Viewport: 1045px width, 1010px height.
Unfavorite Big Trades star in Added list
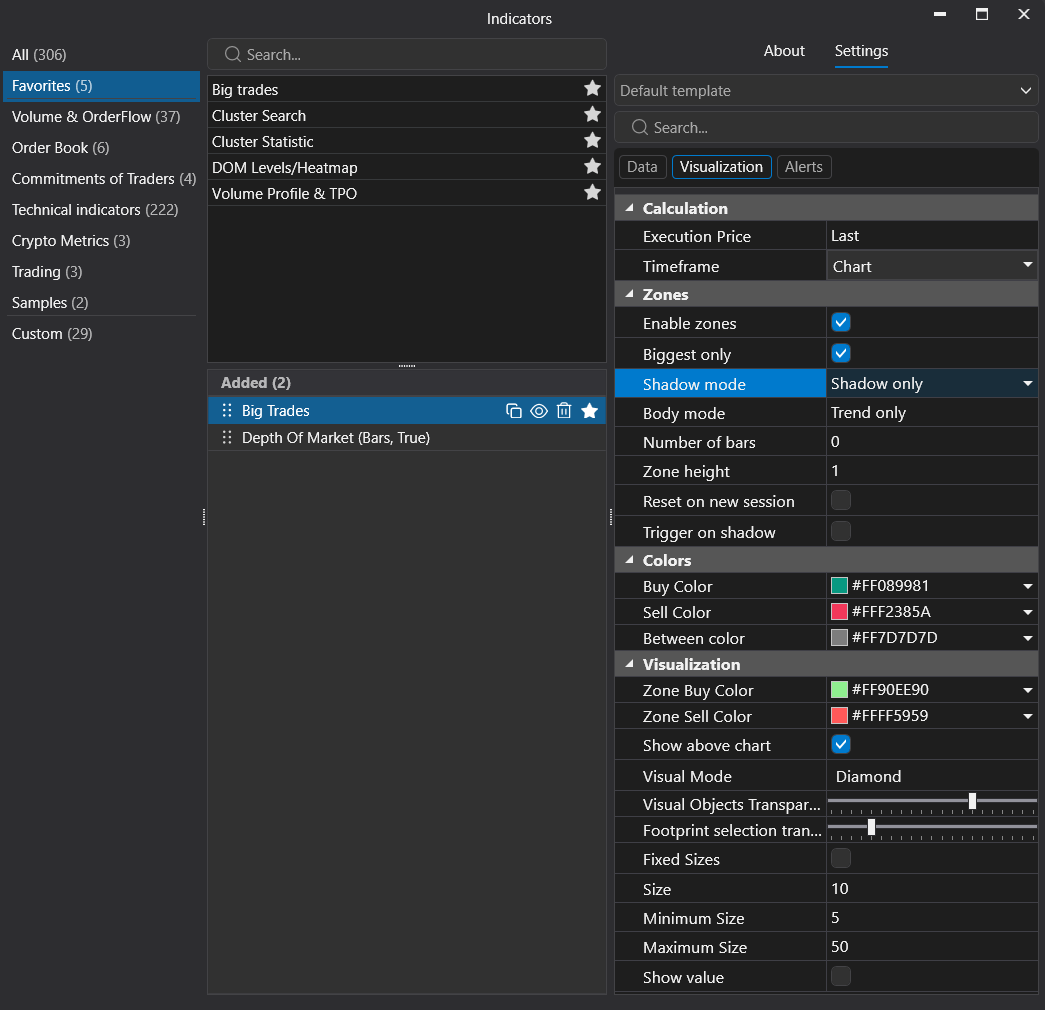tap(589, 411)
